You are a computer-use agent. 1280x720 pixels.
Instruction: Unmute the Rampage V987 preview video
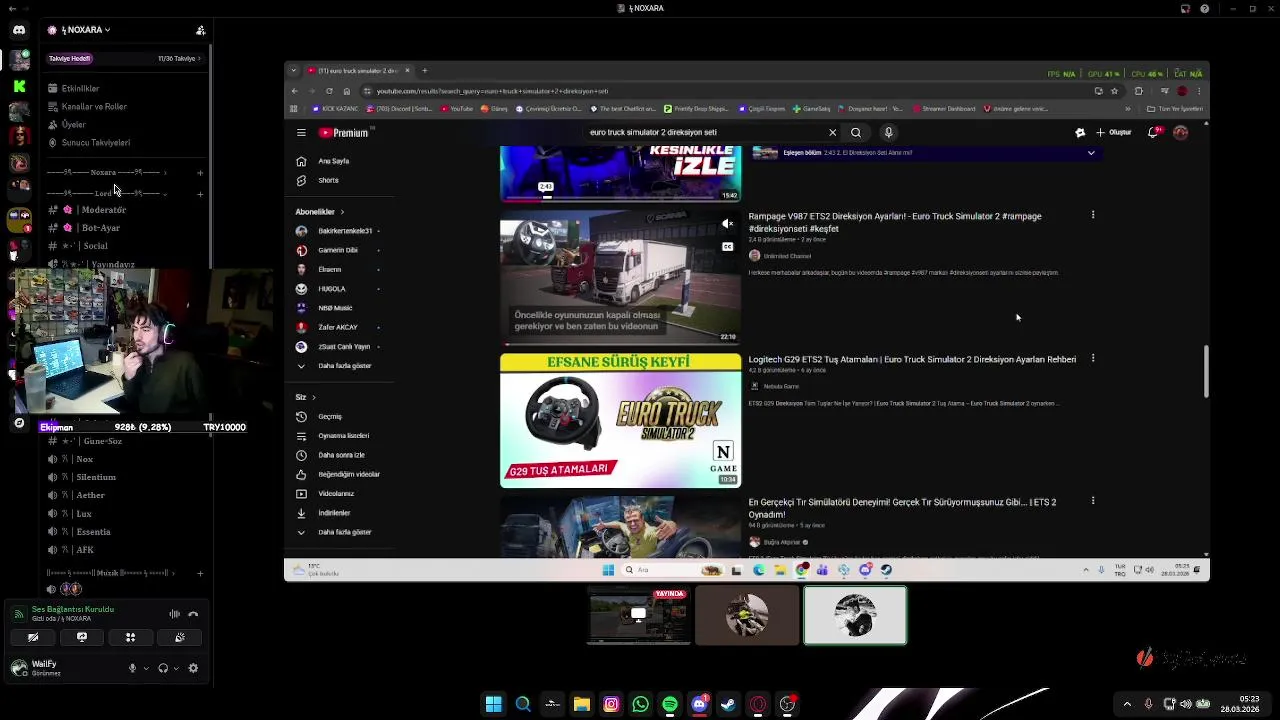[727, 224]
